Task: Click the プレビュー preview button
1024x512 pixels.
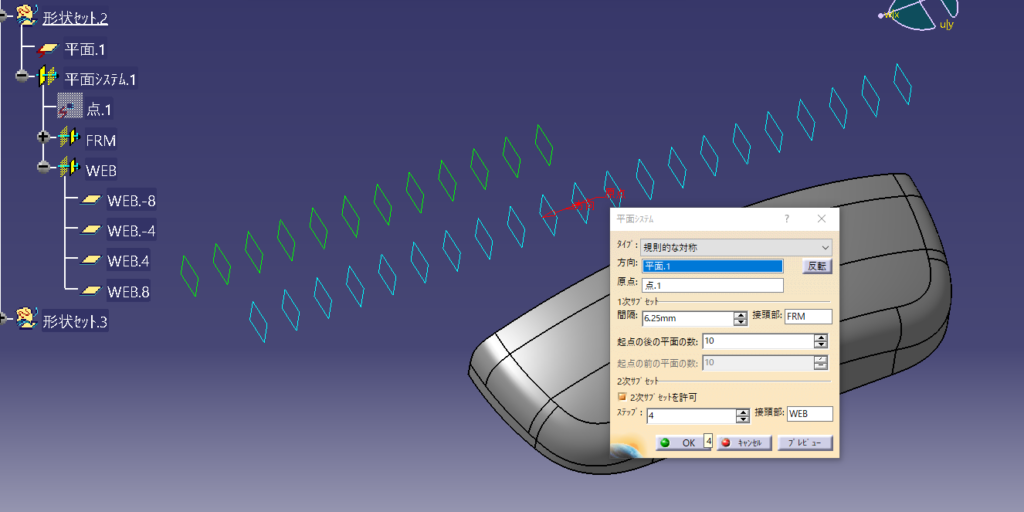Action: (805, 443)
